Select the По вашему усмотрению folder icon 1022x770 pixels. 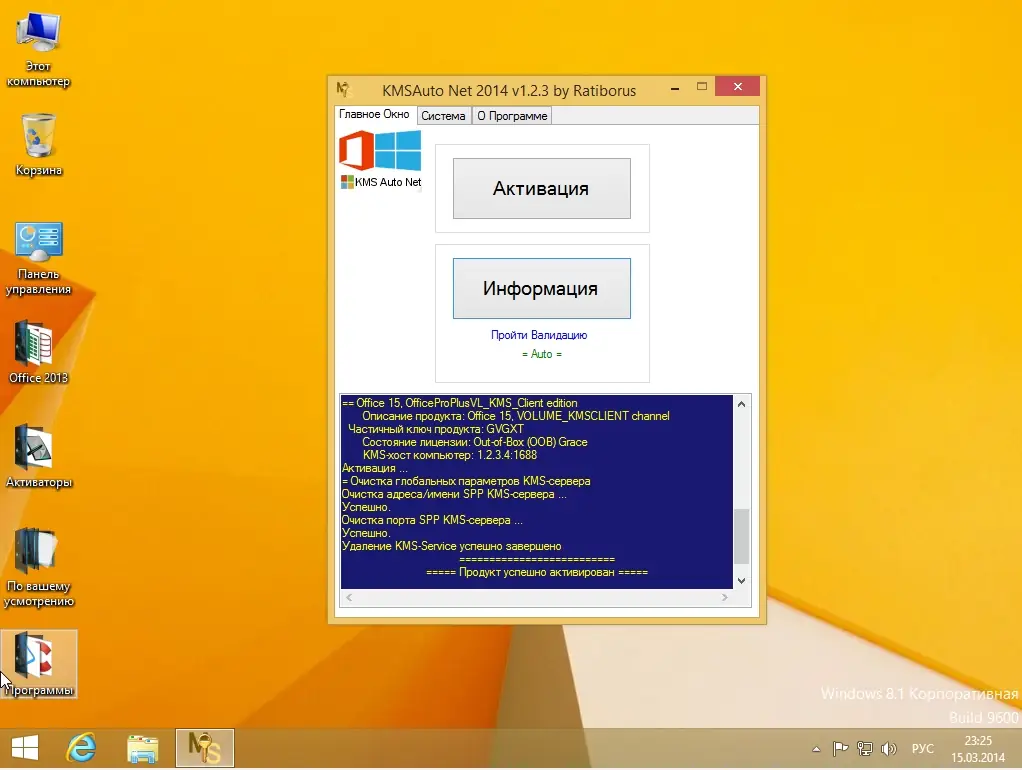[38, 567]
